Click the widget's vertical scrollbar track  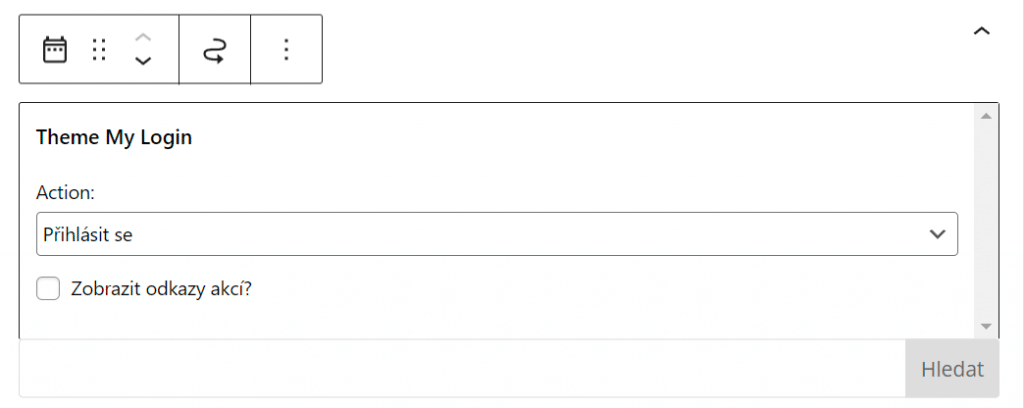pos(986,221)
